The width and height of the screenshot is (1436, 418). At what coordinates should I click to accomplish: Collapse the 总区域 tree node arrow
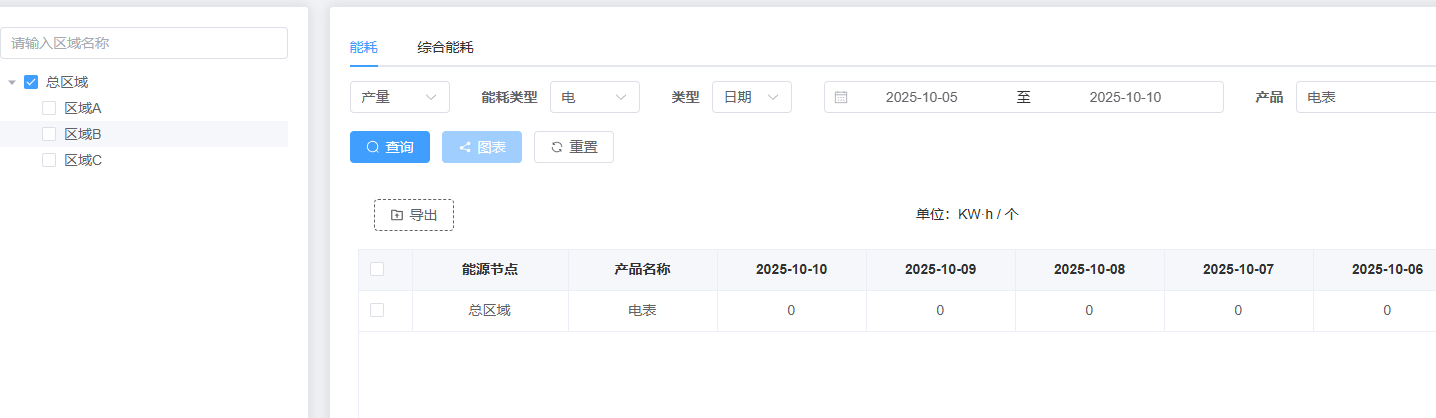12,82
